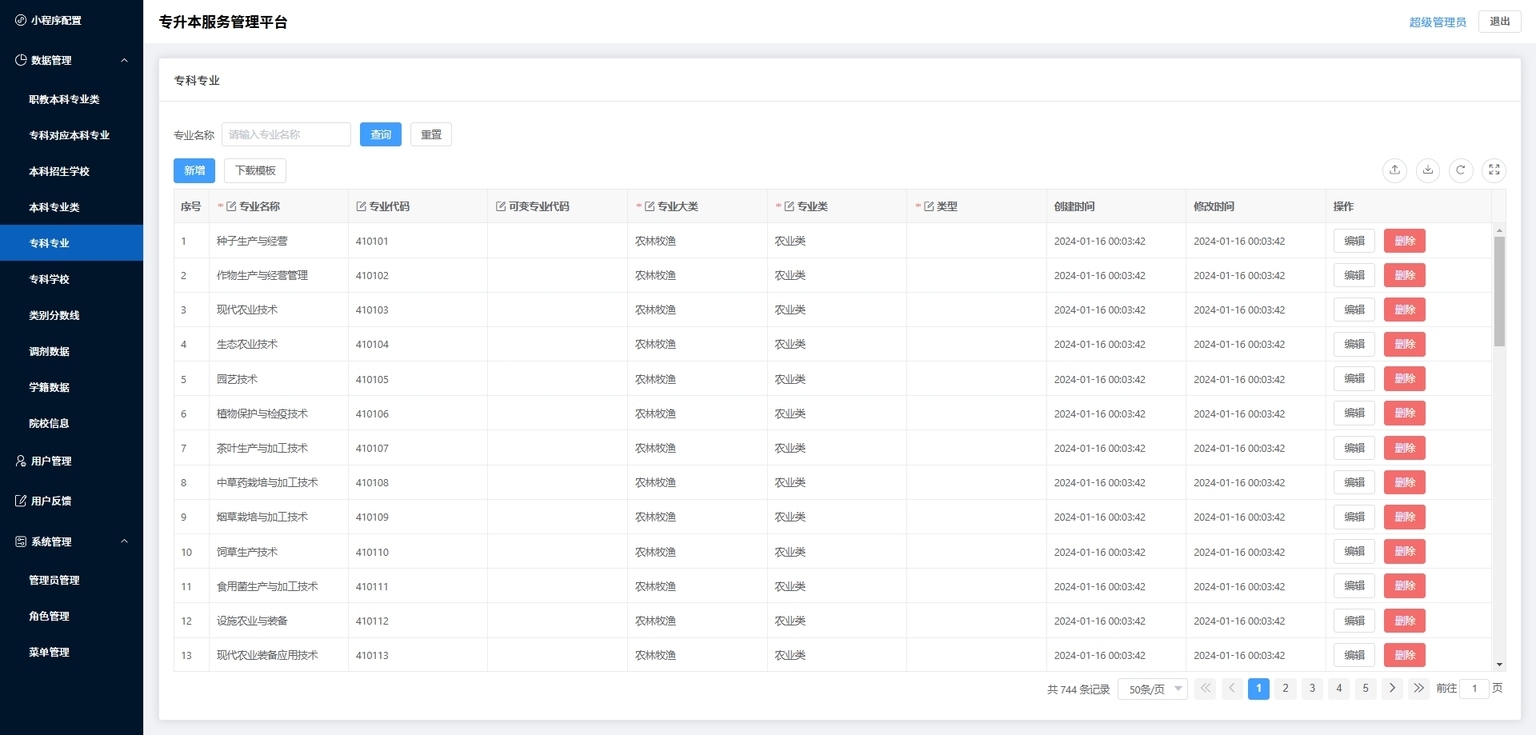Click edit icon in 专业代码 column header
This screenshot has width=1536, height=735.
click(361, 207)
